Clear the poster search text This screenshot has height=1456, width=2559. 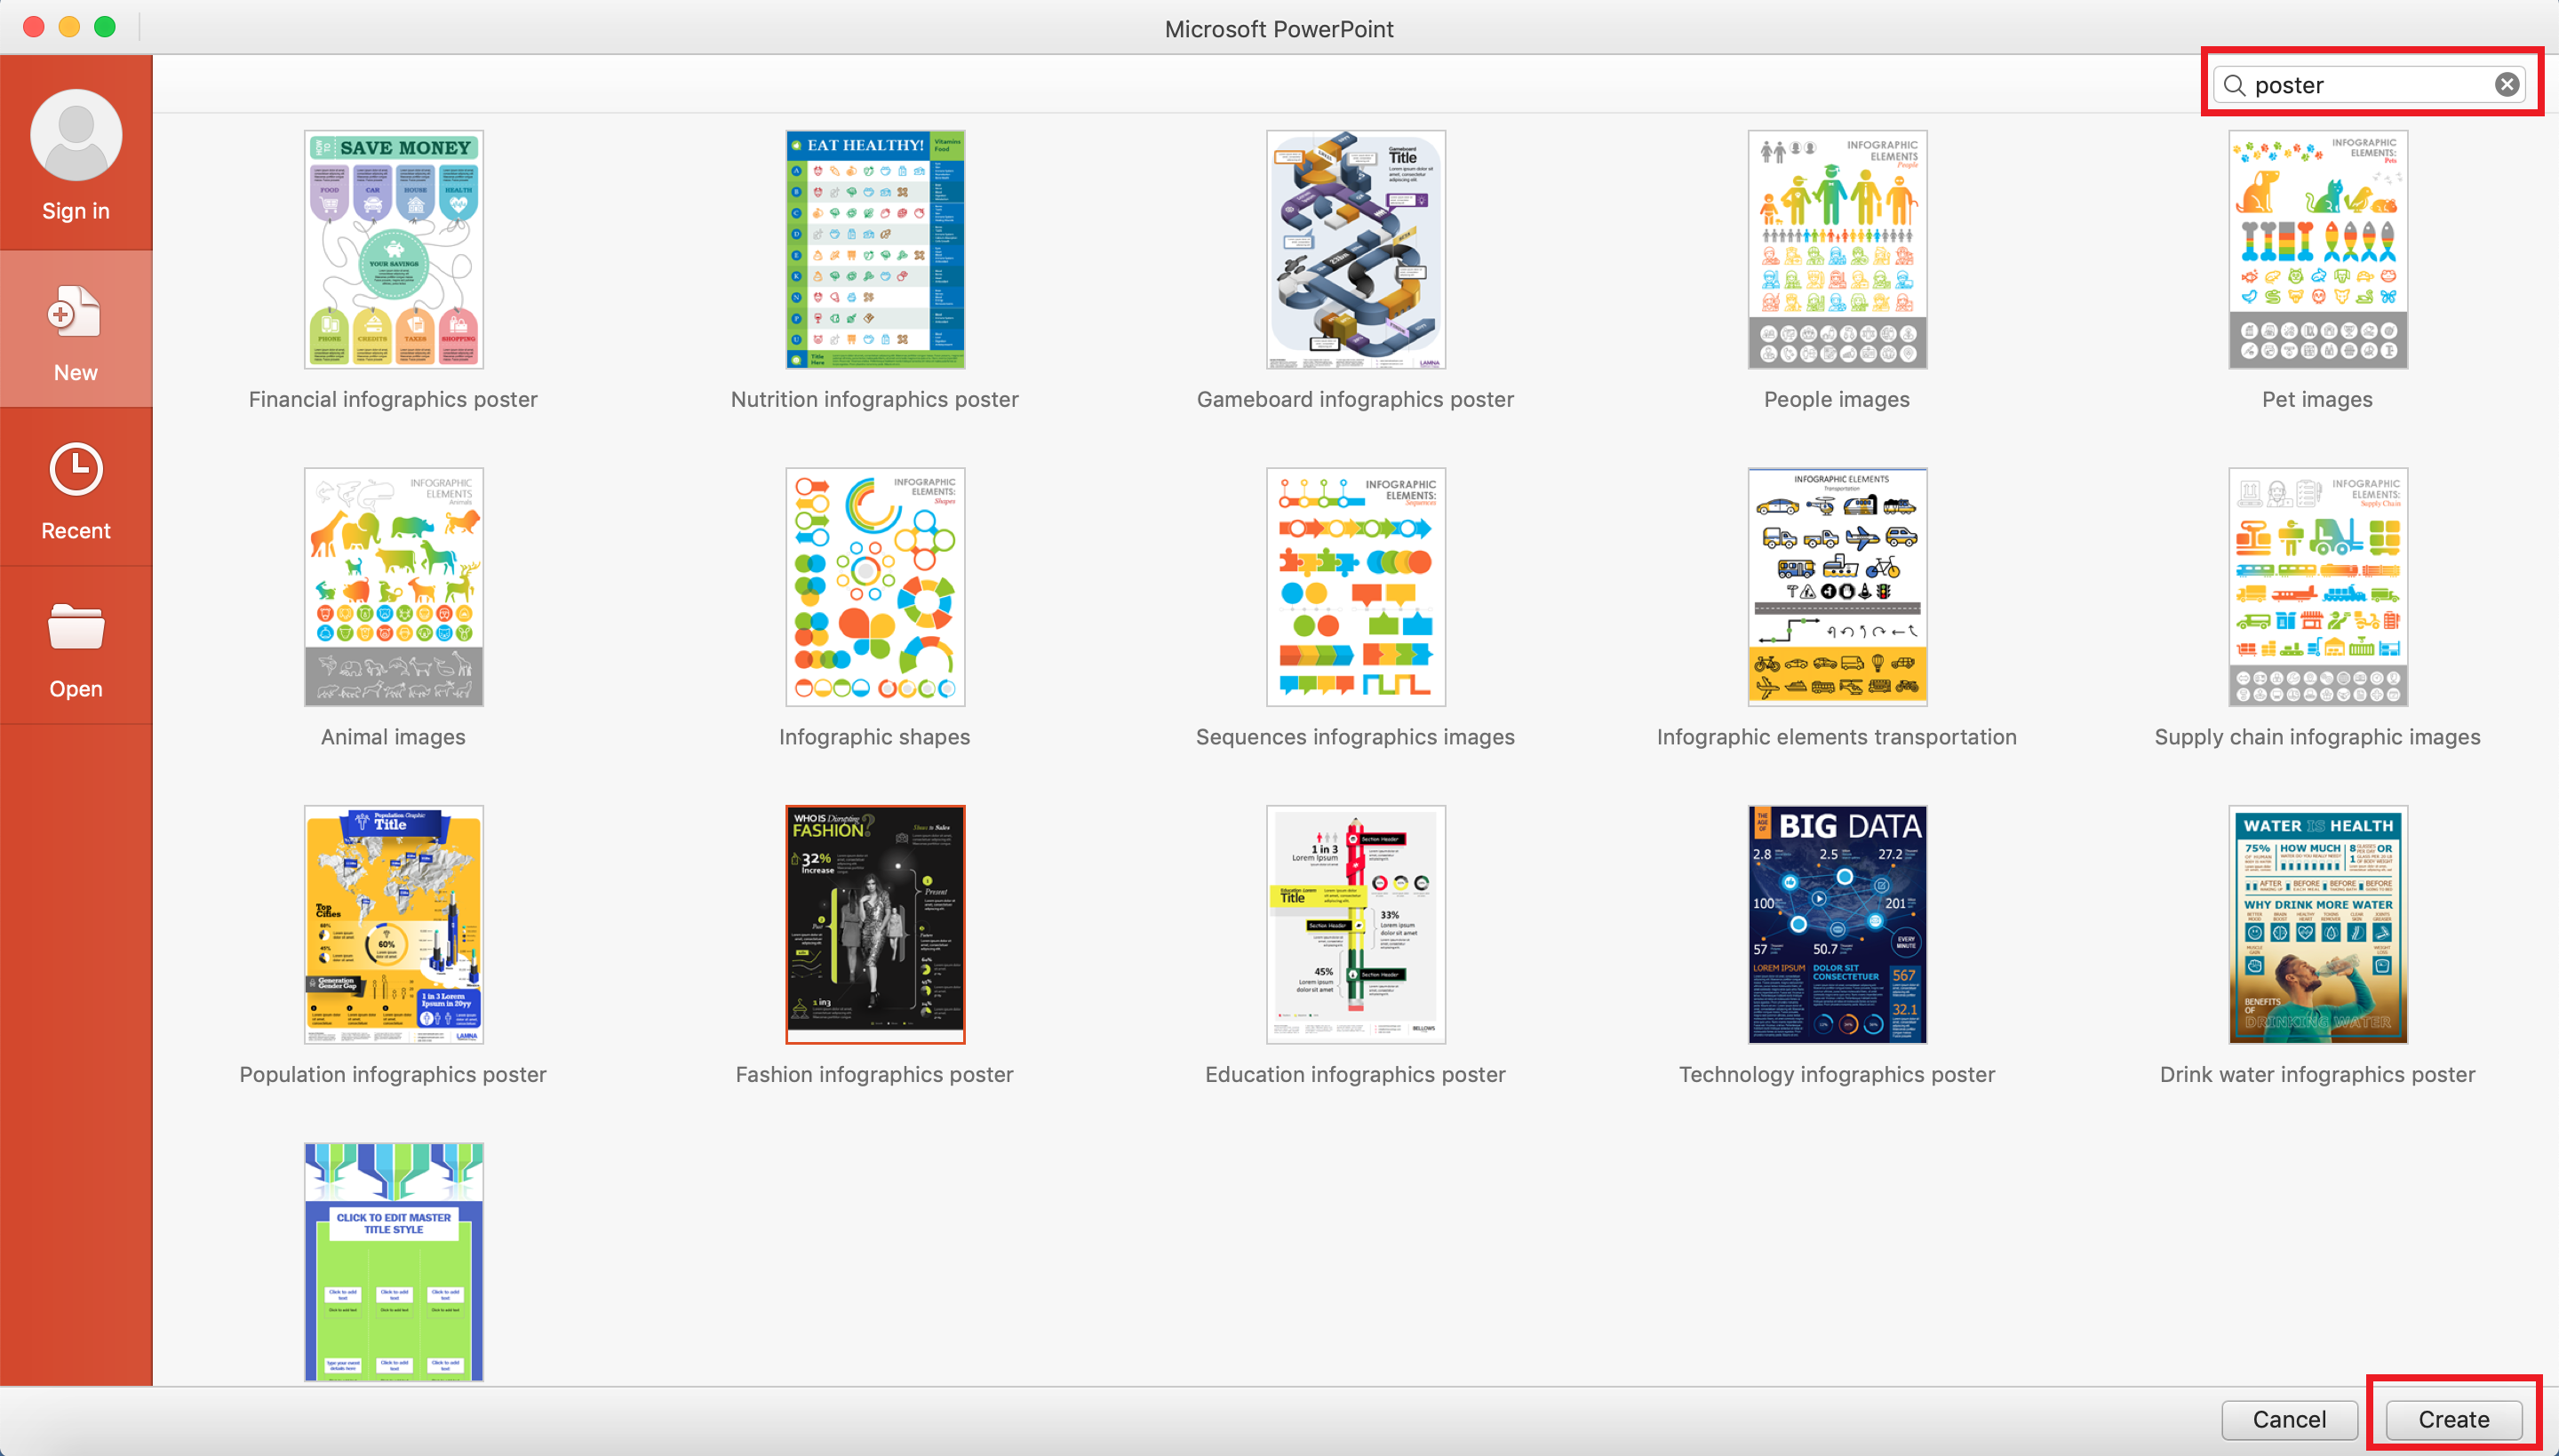click(2506, 85)
